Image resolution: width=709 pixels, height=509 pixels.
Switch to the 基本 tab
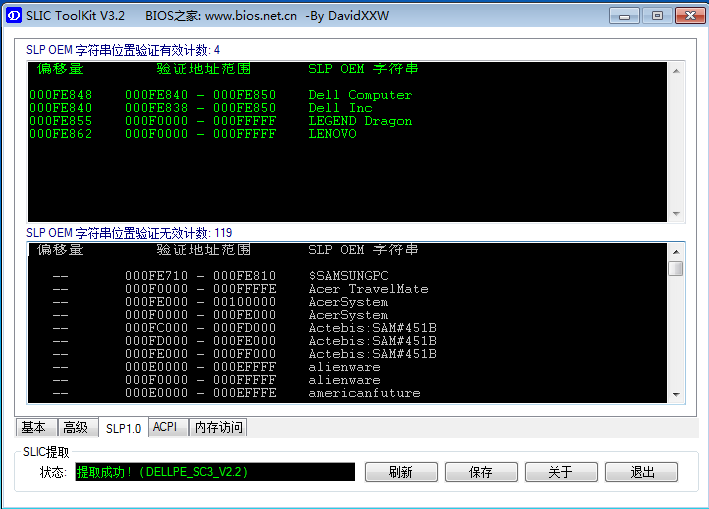coord(34,427)
